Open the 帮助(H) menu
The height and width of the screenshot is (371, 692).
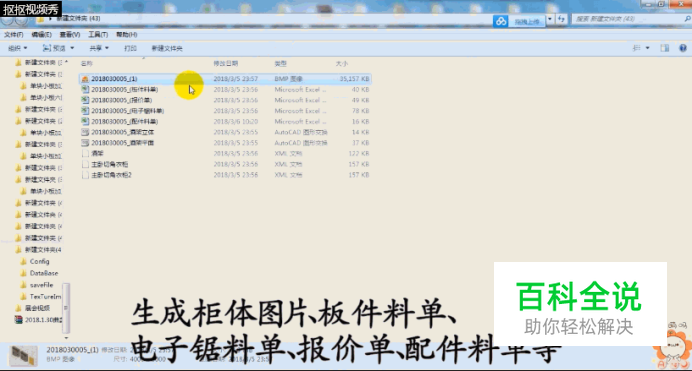(127, 34)
